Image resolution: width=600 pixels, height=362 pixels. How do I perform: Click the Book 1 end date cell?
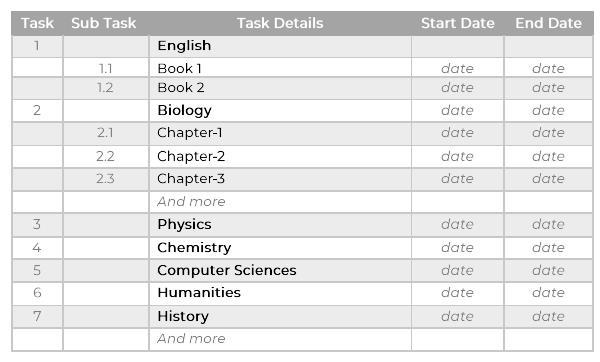click(548, 68)
